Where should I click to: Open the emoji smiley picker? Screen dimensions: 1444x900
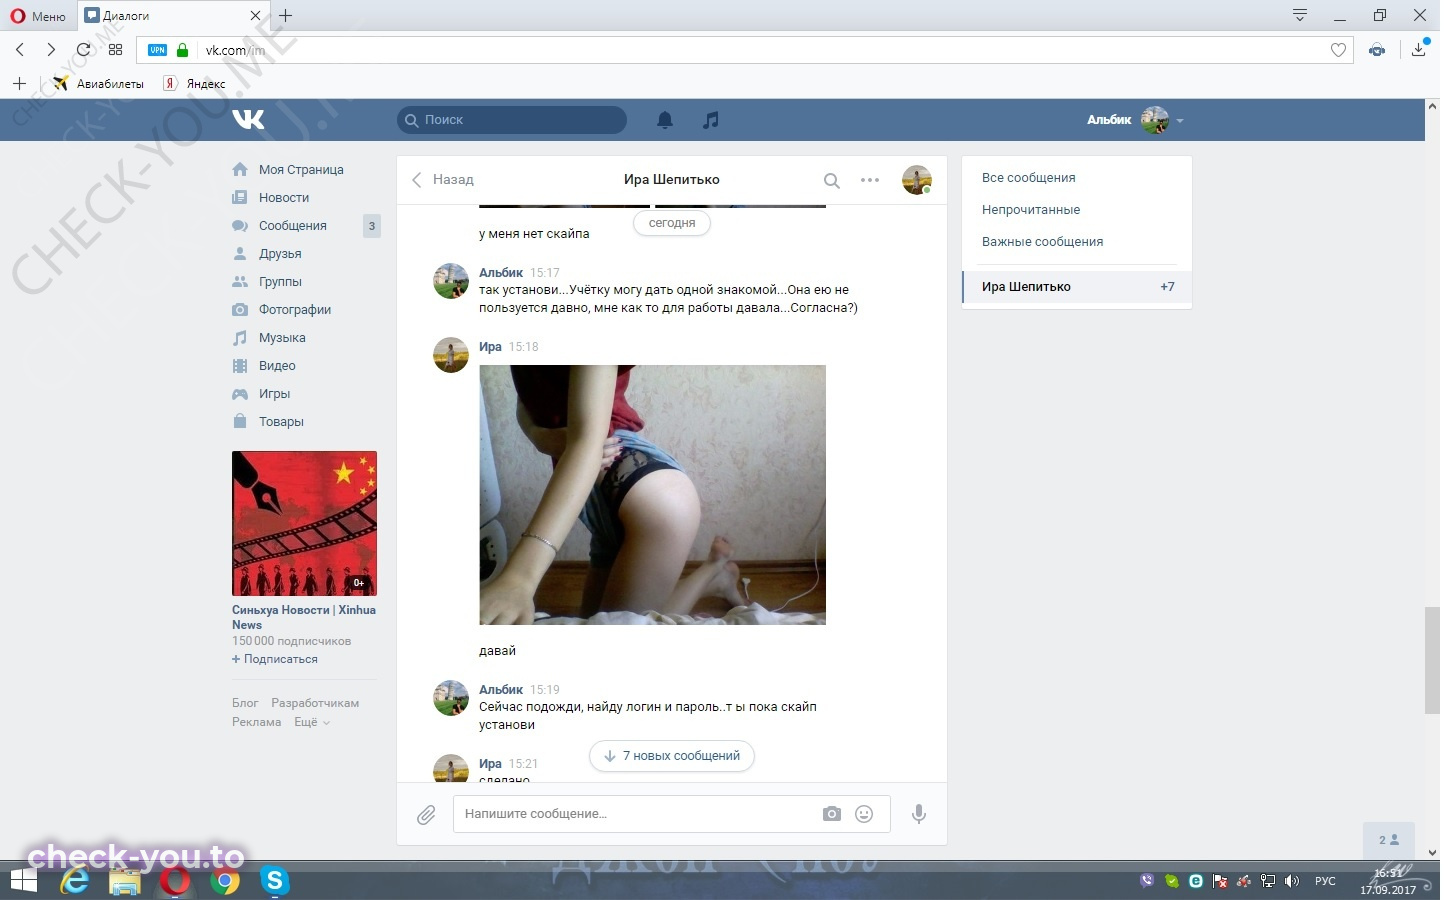coord(864,814)
